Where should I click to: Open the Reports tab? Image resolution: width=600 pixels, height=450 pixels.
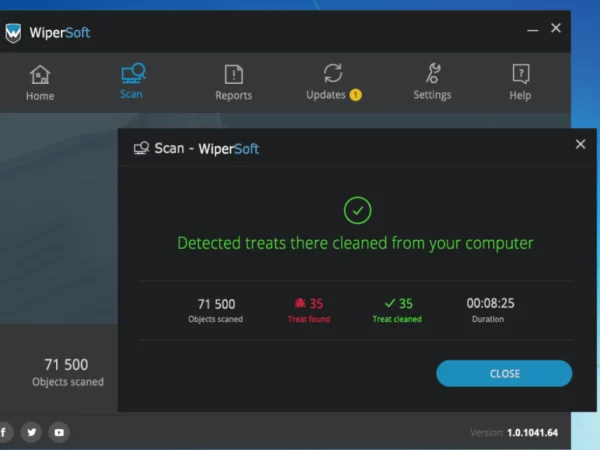click(233, 83)
